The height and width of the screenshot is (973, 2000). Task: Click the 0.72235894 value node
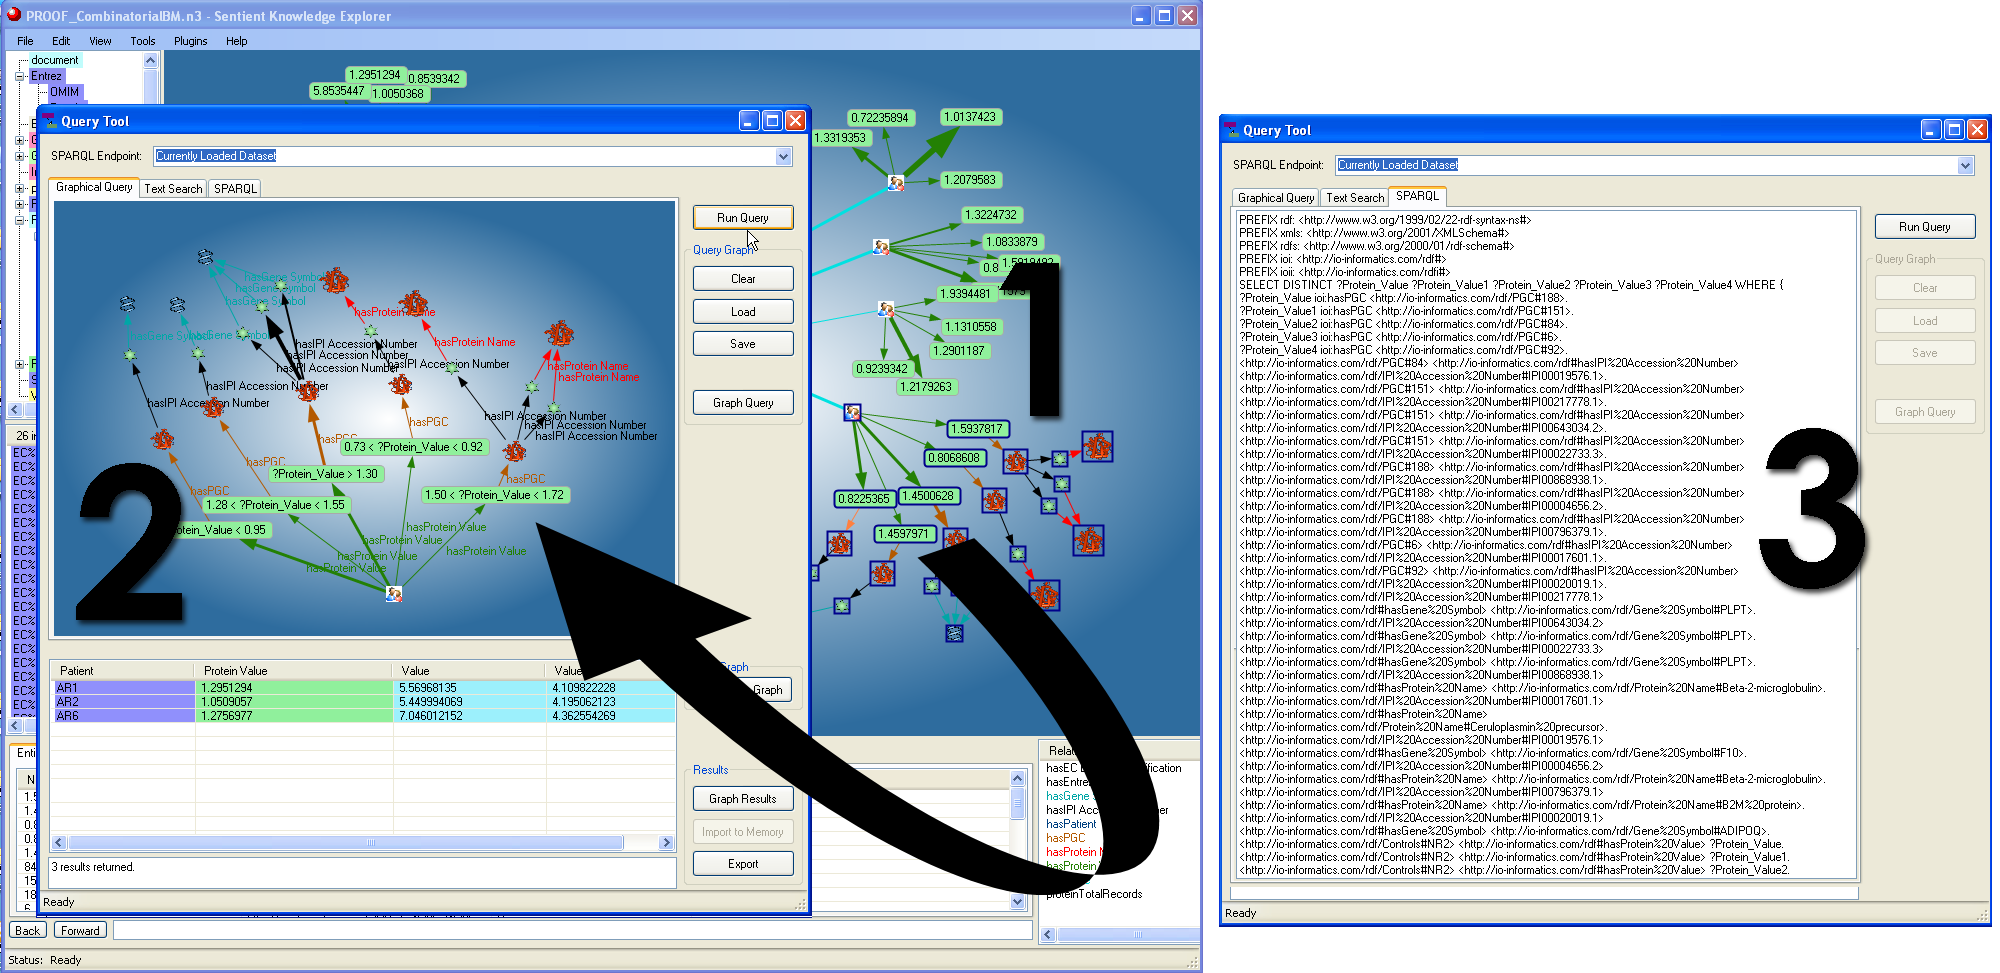click(880, 118)
